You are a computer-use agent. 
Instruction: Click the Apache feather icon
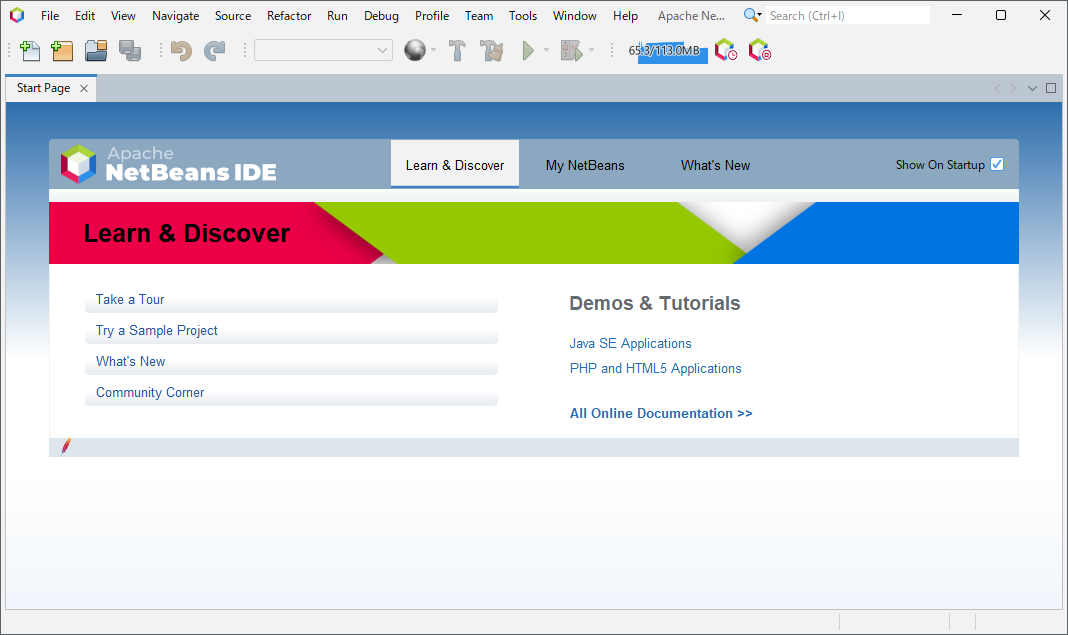coord(66,447)
